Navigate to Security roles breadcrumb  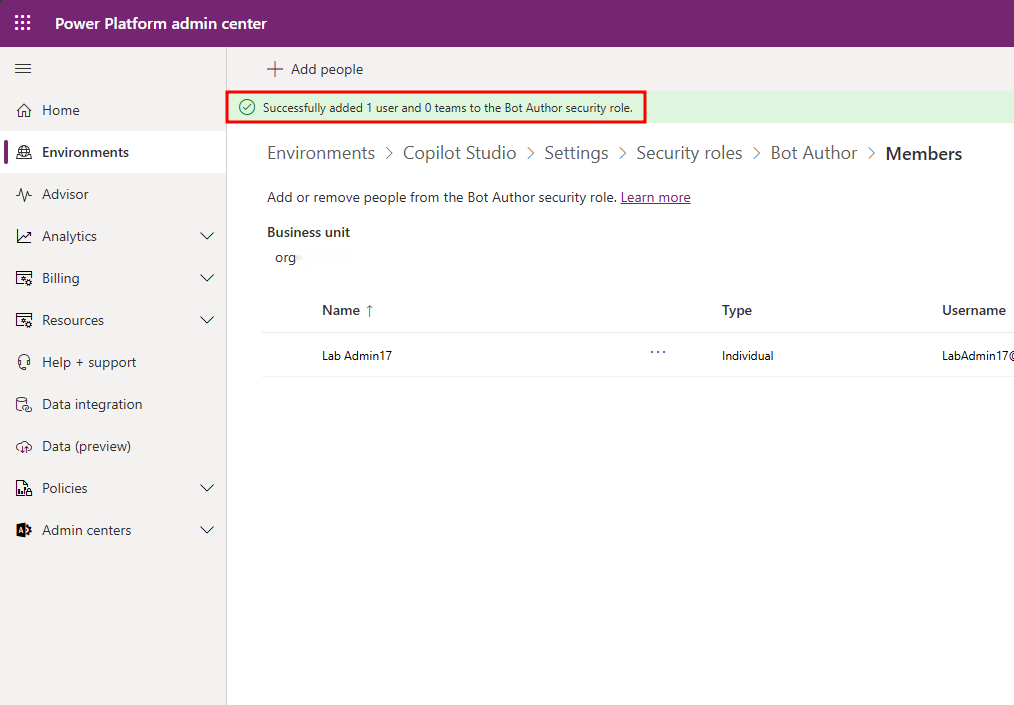689,153
